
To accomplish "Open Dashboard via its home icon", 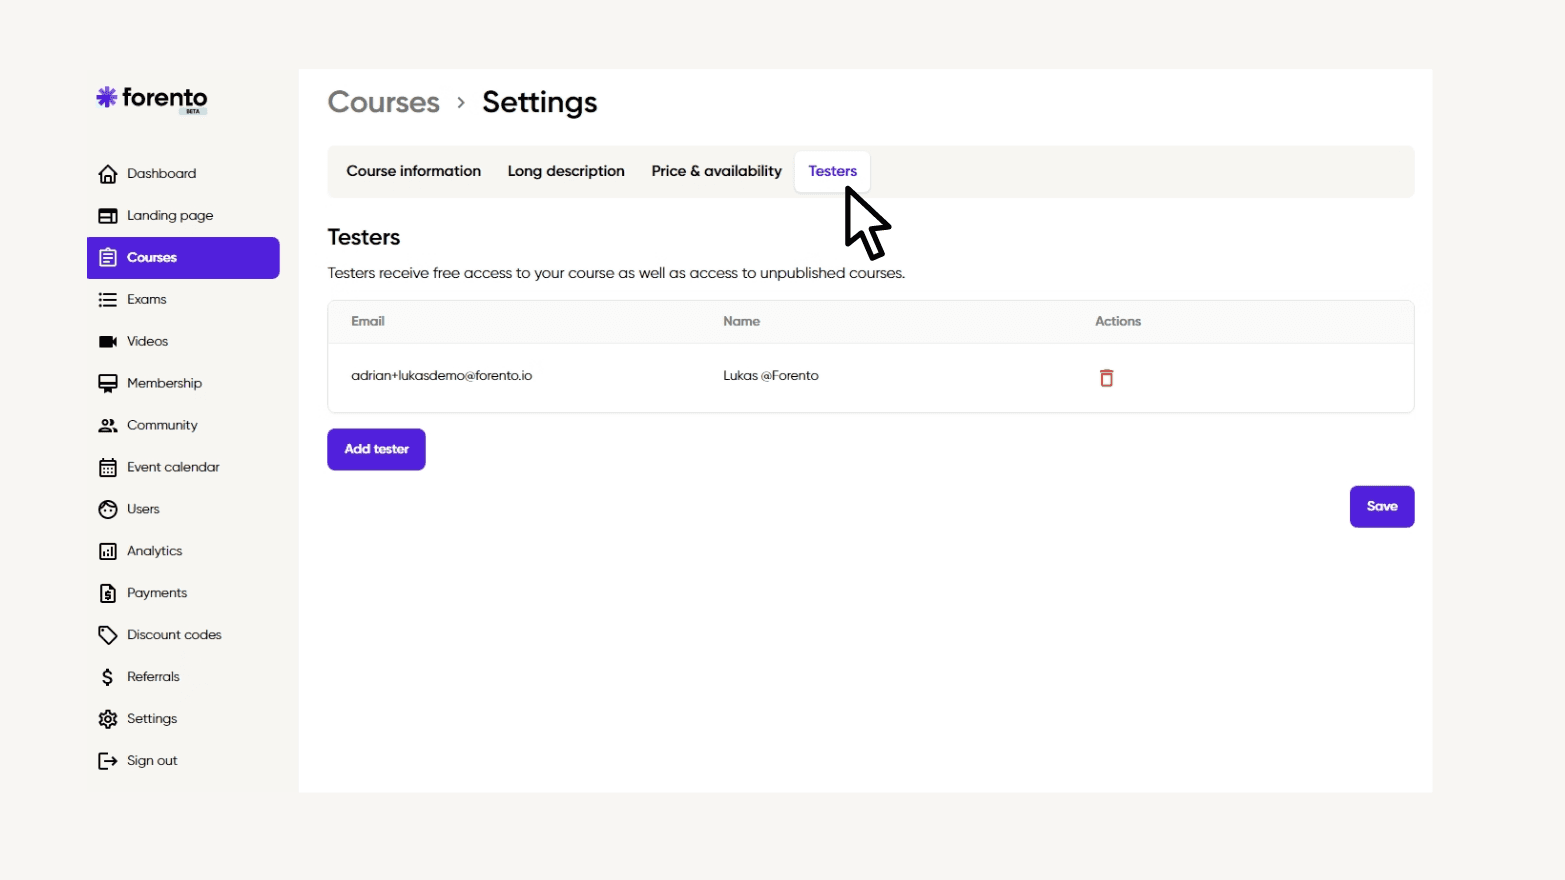I will (108, 174).
